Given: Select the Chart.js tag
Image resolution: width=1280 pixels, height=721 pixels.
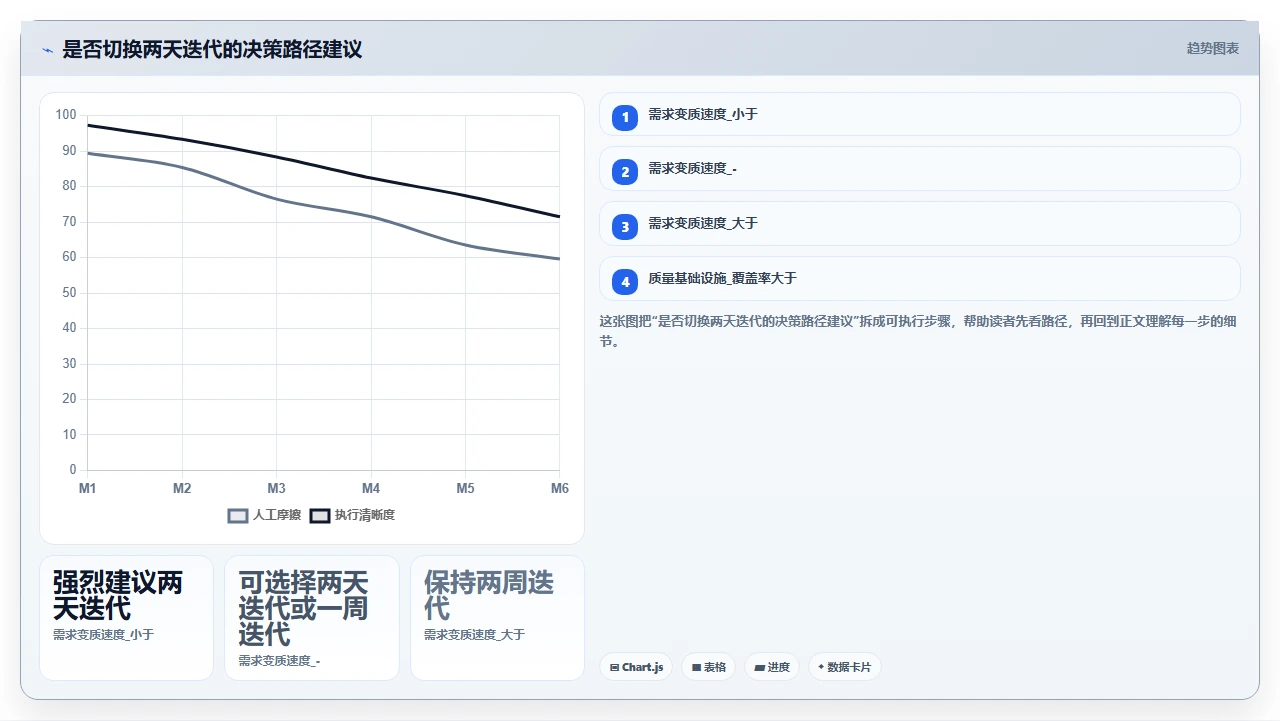Looking at the screenshot, I should [x=636, y=667].
